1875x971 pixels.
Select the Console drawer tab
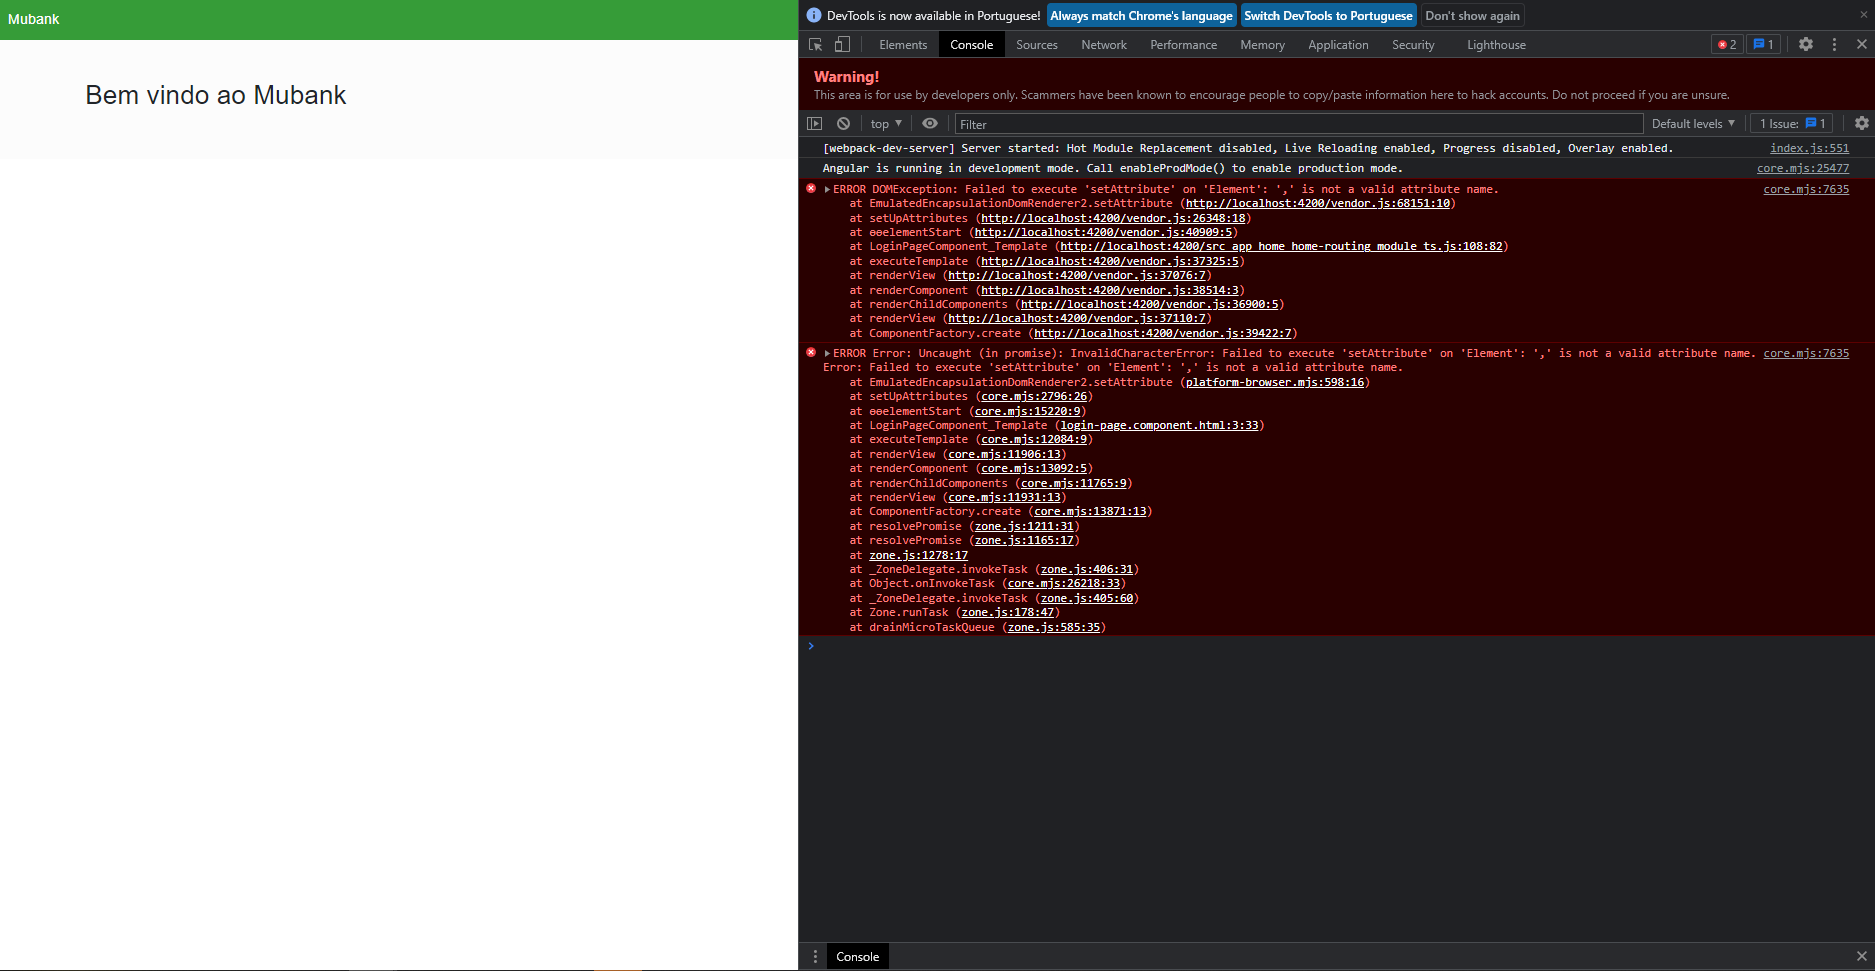(x=857, y=957)
